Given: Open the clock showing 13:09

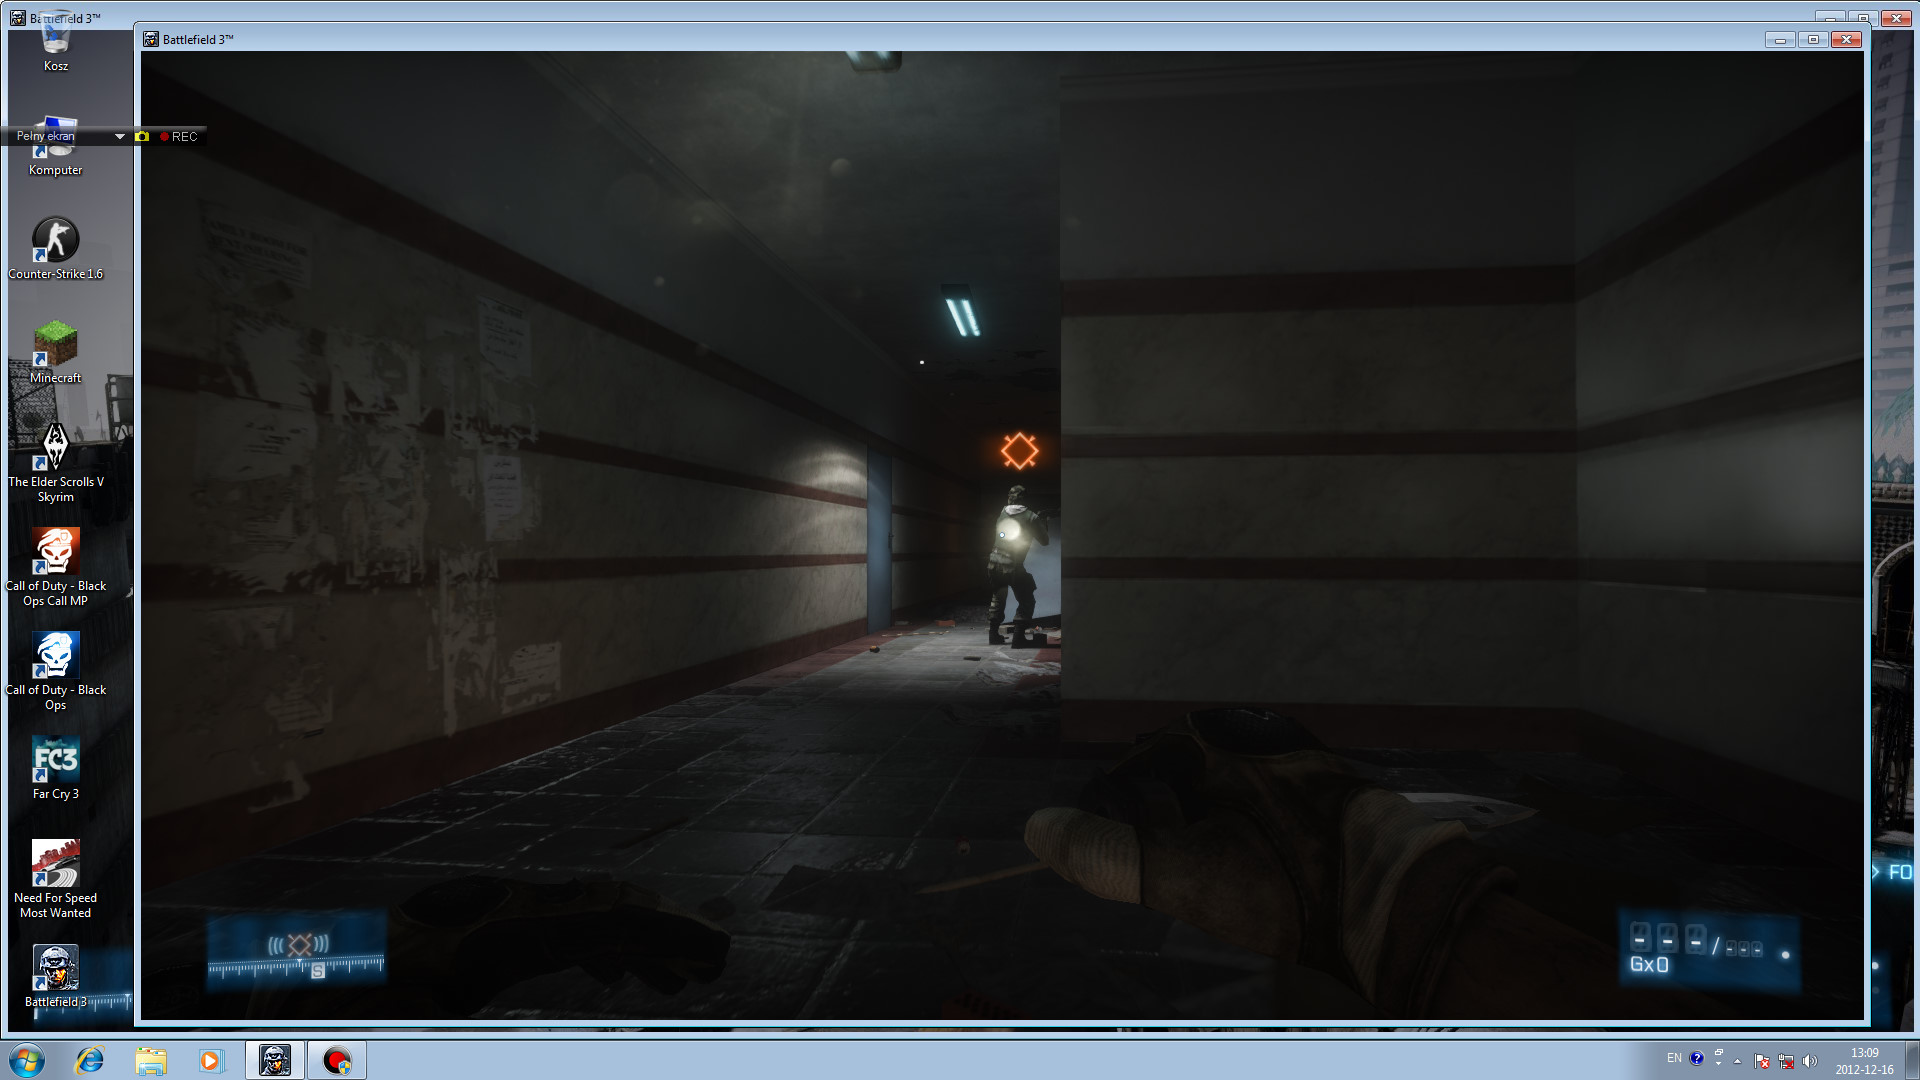Looking at the screenshot, I should (1864, 1061).
